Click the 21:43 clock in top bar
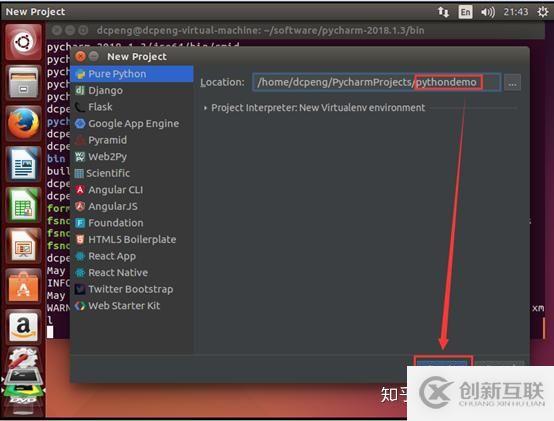 (x=516, y=12)
